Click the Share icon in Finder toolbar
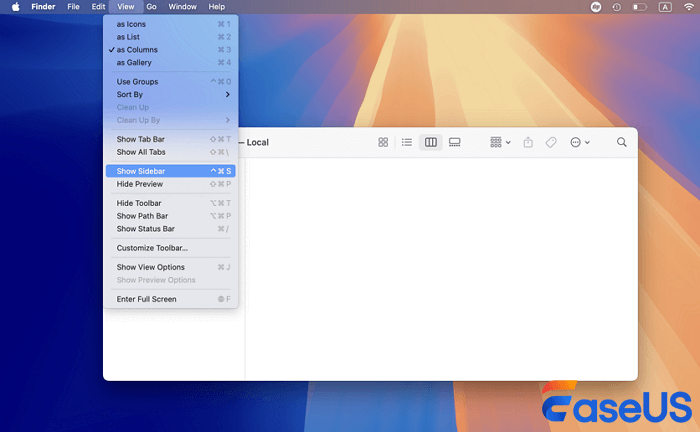 (x=528, y=143)
